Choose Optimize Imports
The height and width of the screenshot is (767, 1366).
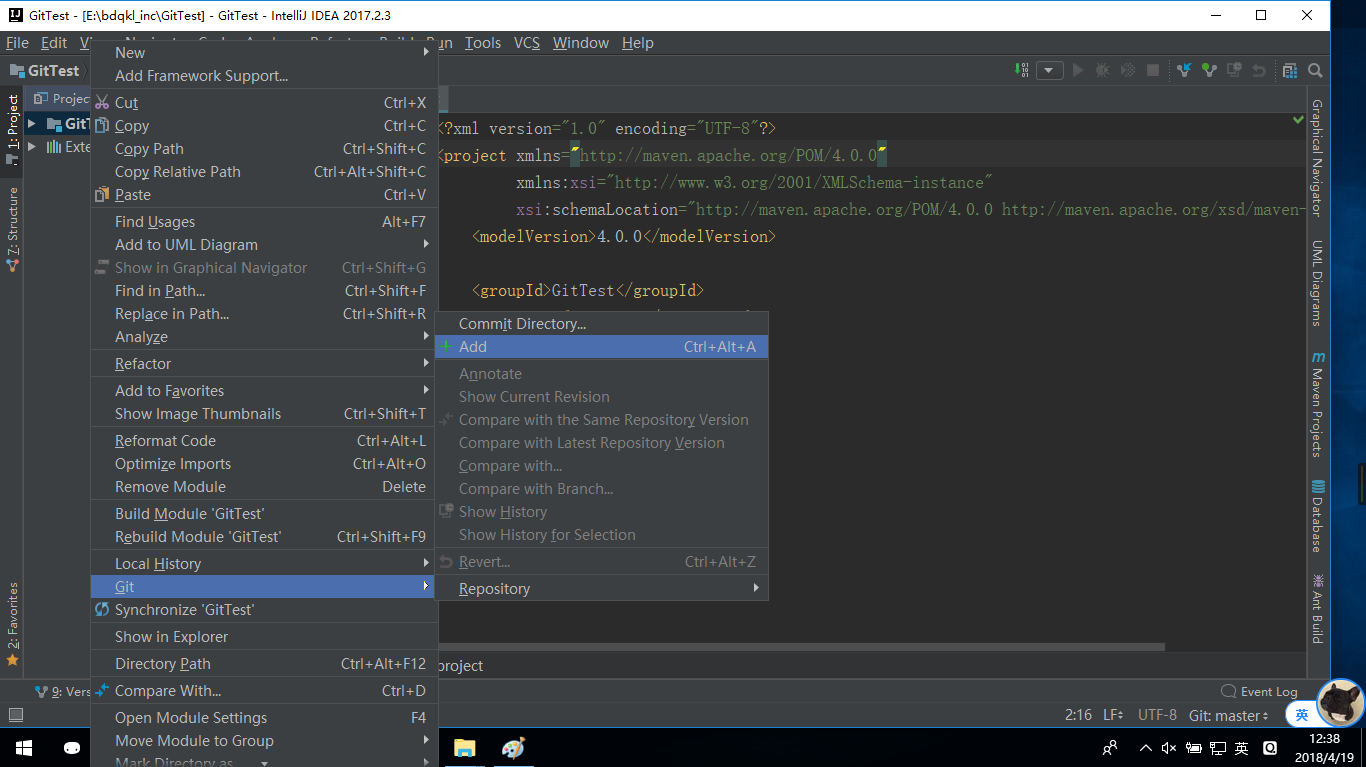264,463
